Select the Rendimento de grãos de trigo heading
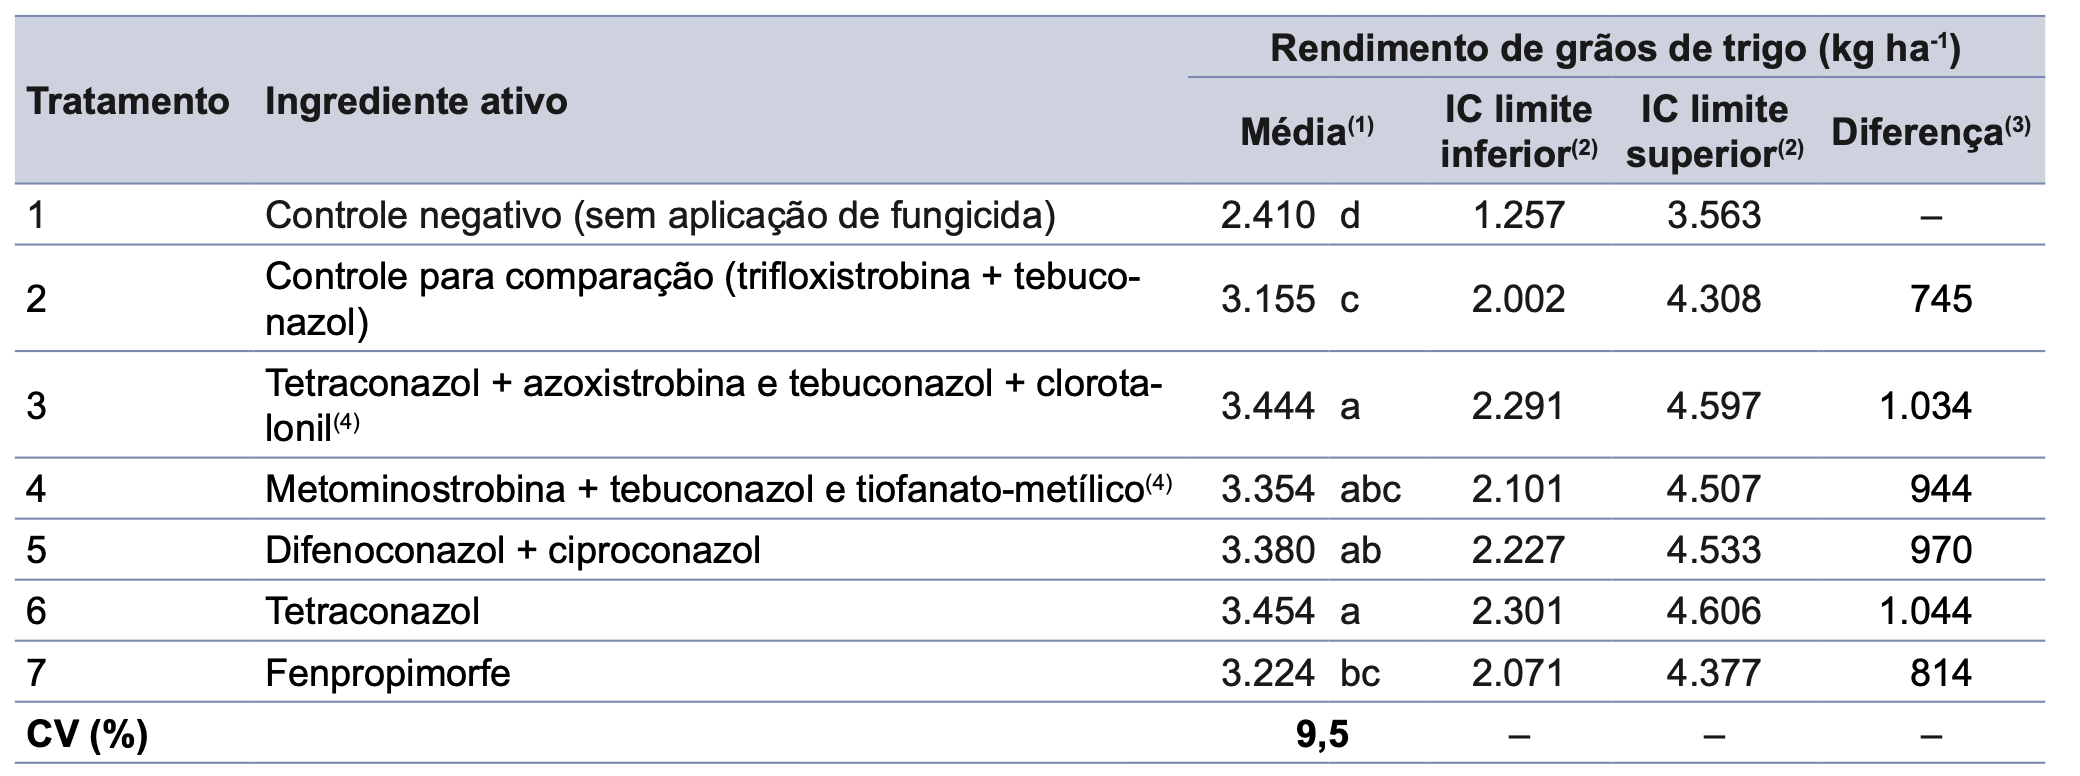2080x776 pixels. click(1615, 48)
